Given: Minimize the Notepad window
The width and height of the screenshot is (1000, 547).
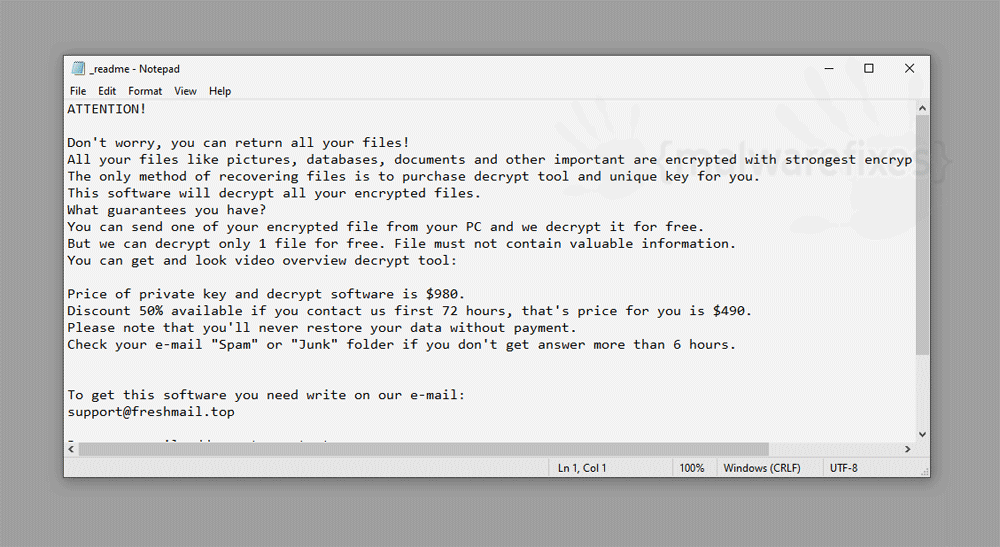Looking at the screenshot, I should [829, 68].
